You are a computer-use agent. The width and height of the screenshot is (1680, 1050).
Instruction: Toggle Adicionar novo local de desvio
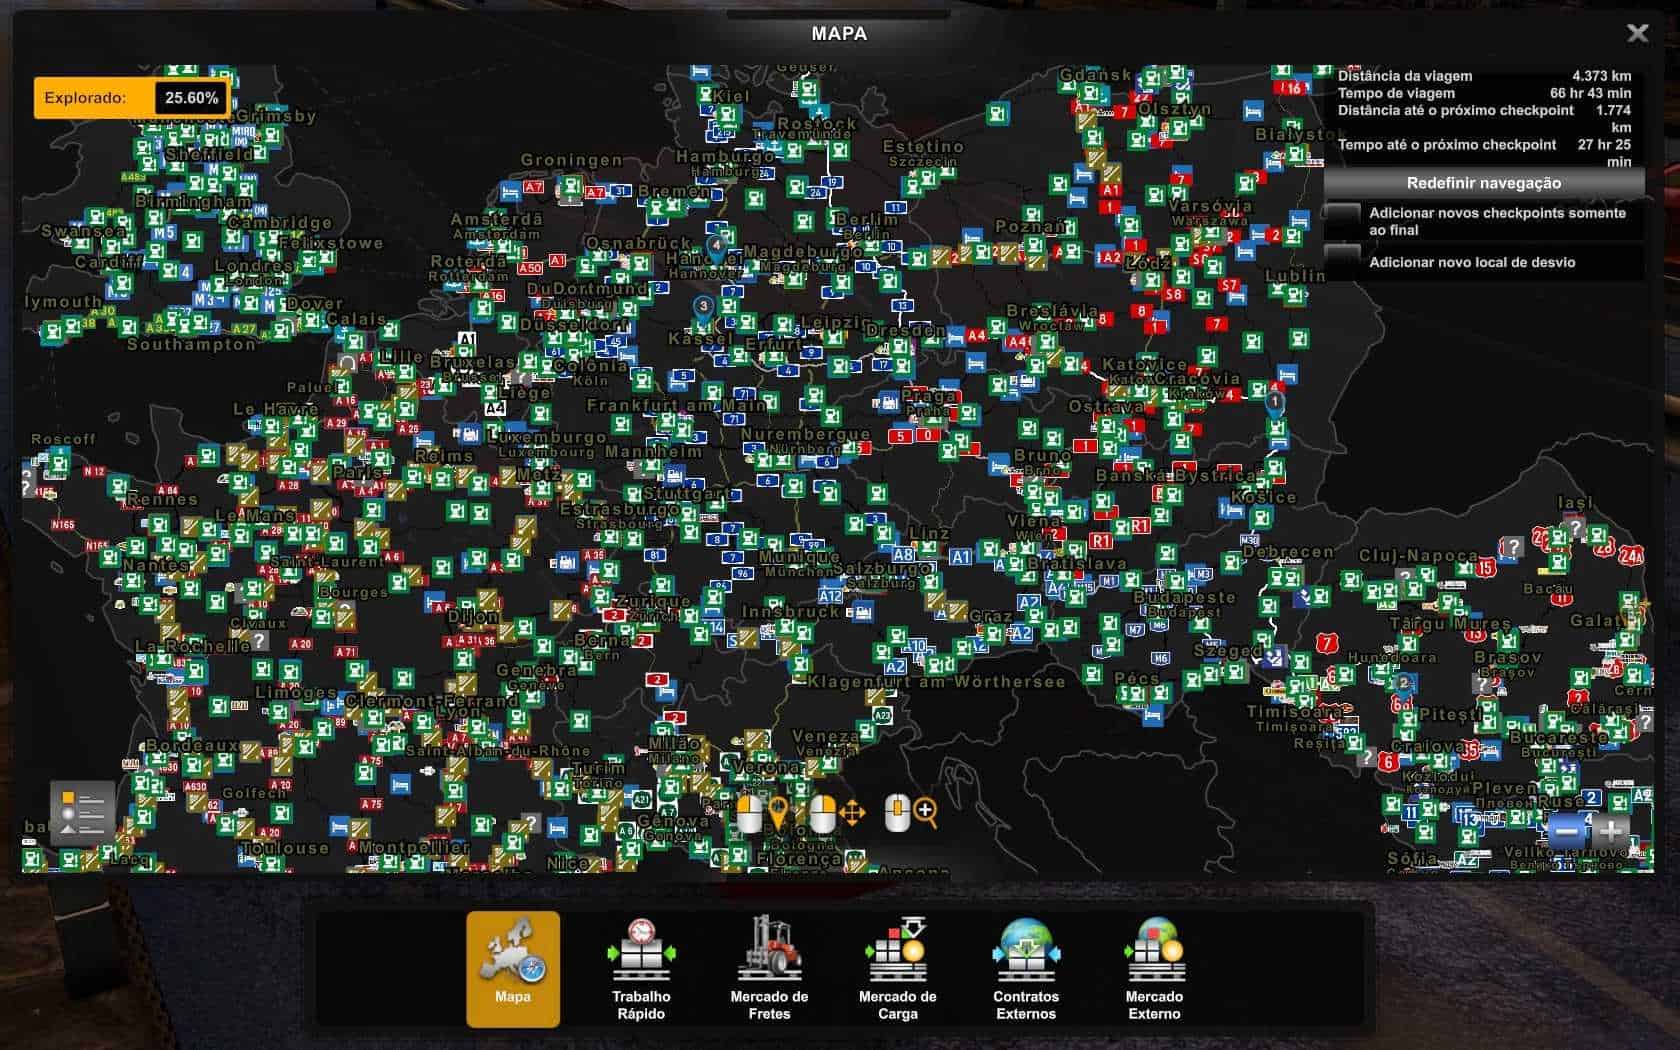pos(1342,262)
